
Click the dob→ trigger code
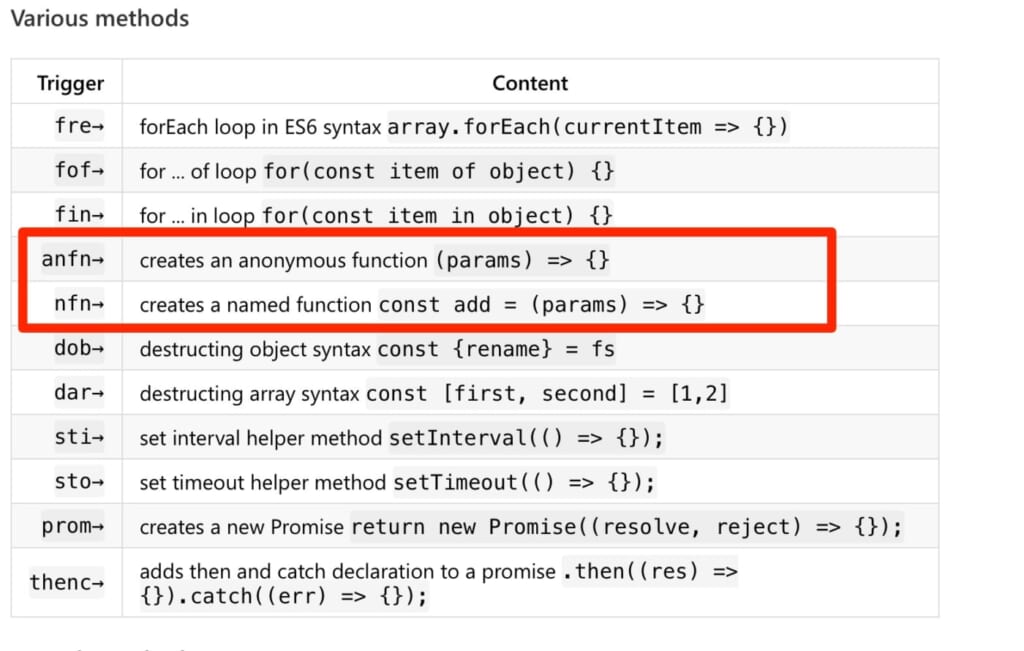(x=79, y=348)
